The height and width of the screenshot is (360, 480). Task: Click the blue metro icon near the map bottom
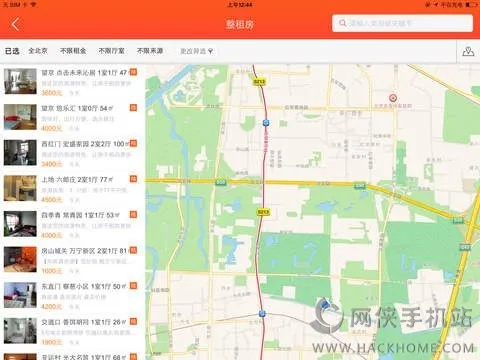(262, 313)
